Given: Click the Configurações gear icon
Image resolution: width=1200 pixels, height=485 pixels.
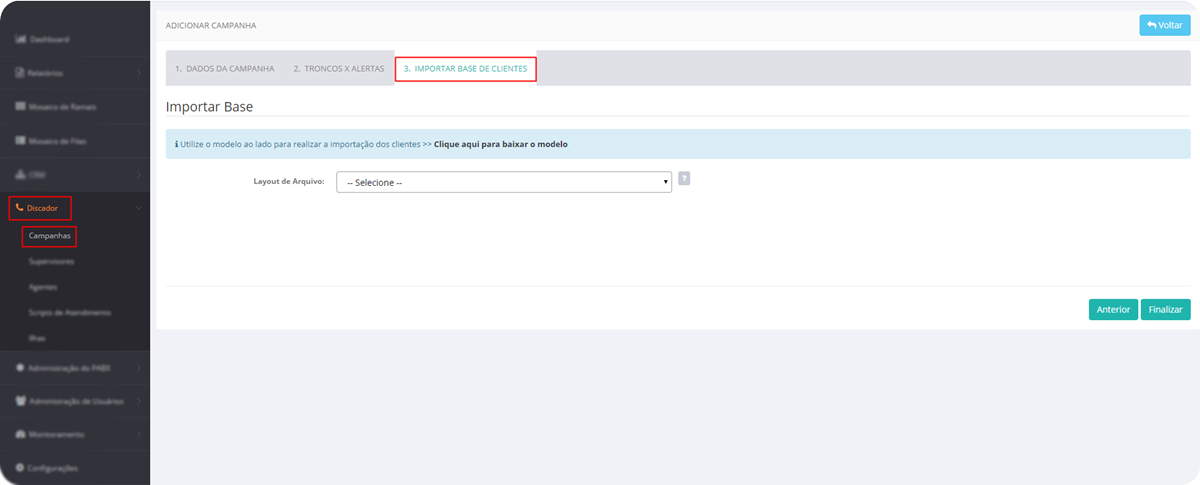Looking at the screenshot, I should tap(20, 468).
